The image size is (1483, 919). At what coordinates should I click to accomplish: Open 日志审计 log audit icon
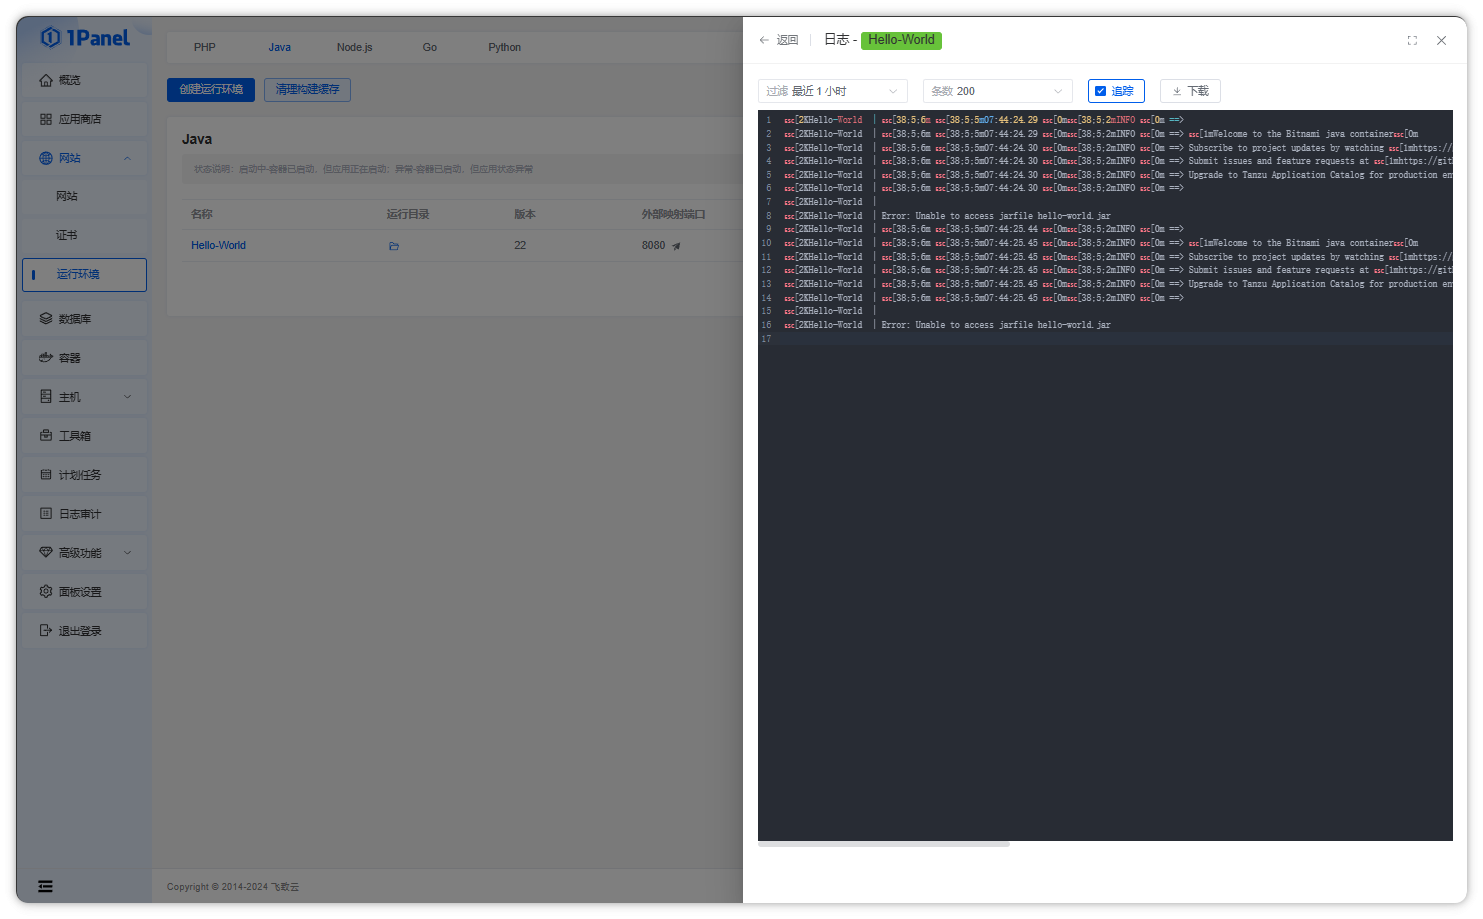click(x=46, y=514)
